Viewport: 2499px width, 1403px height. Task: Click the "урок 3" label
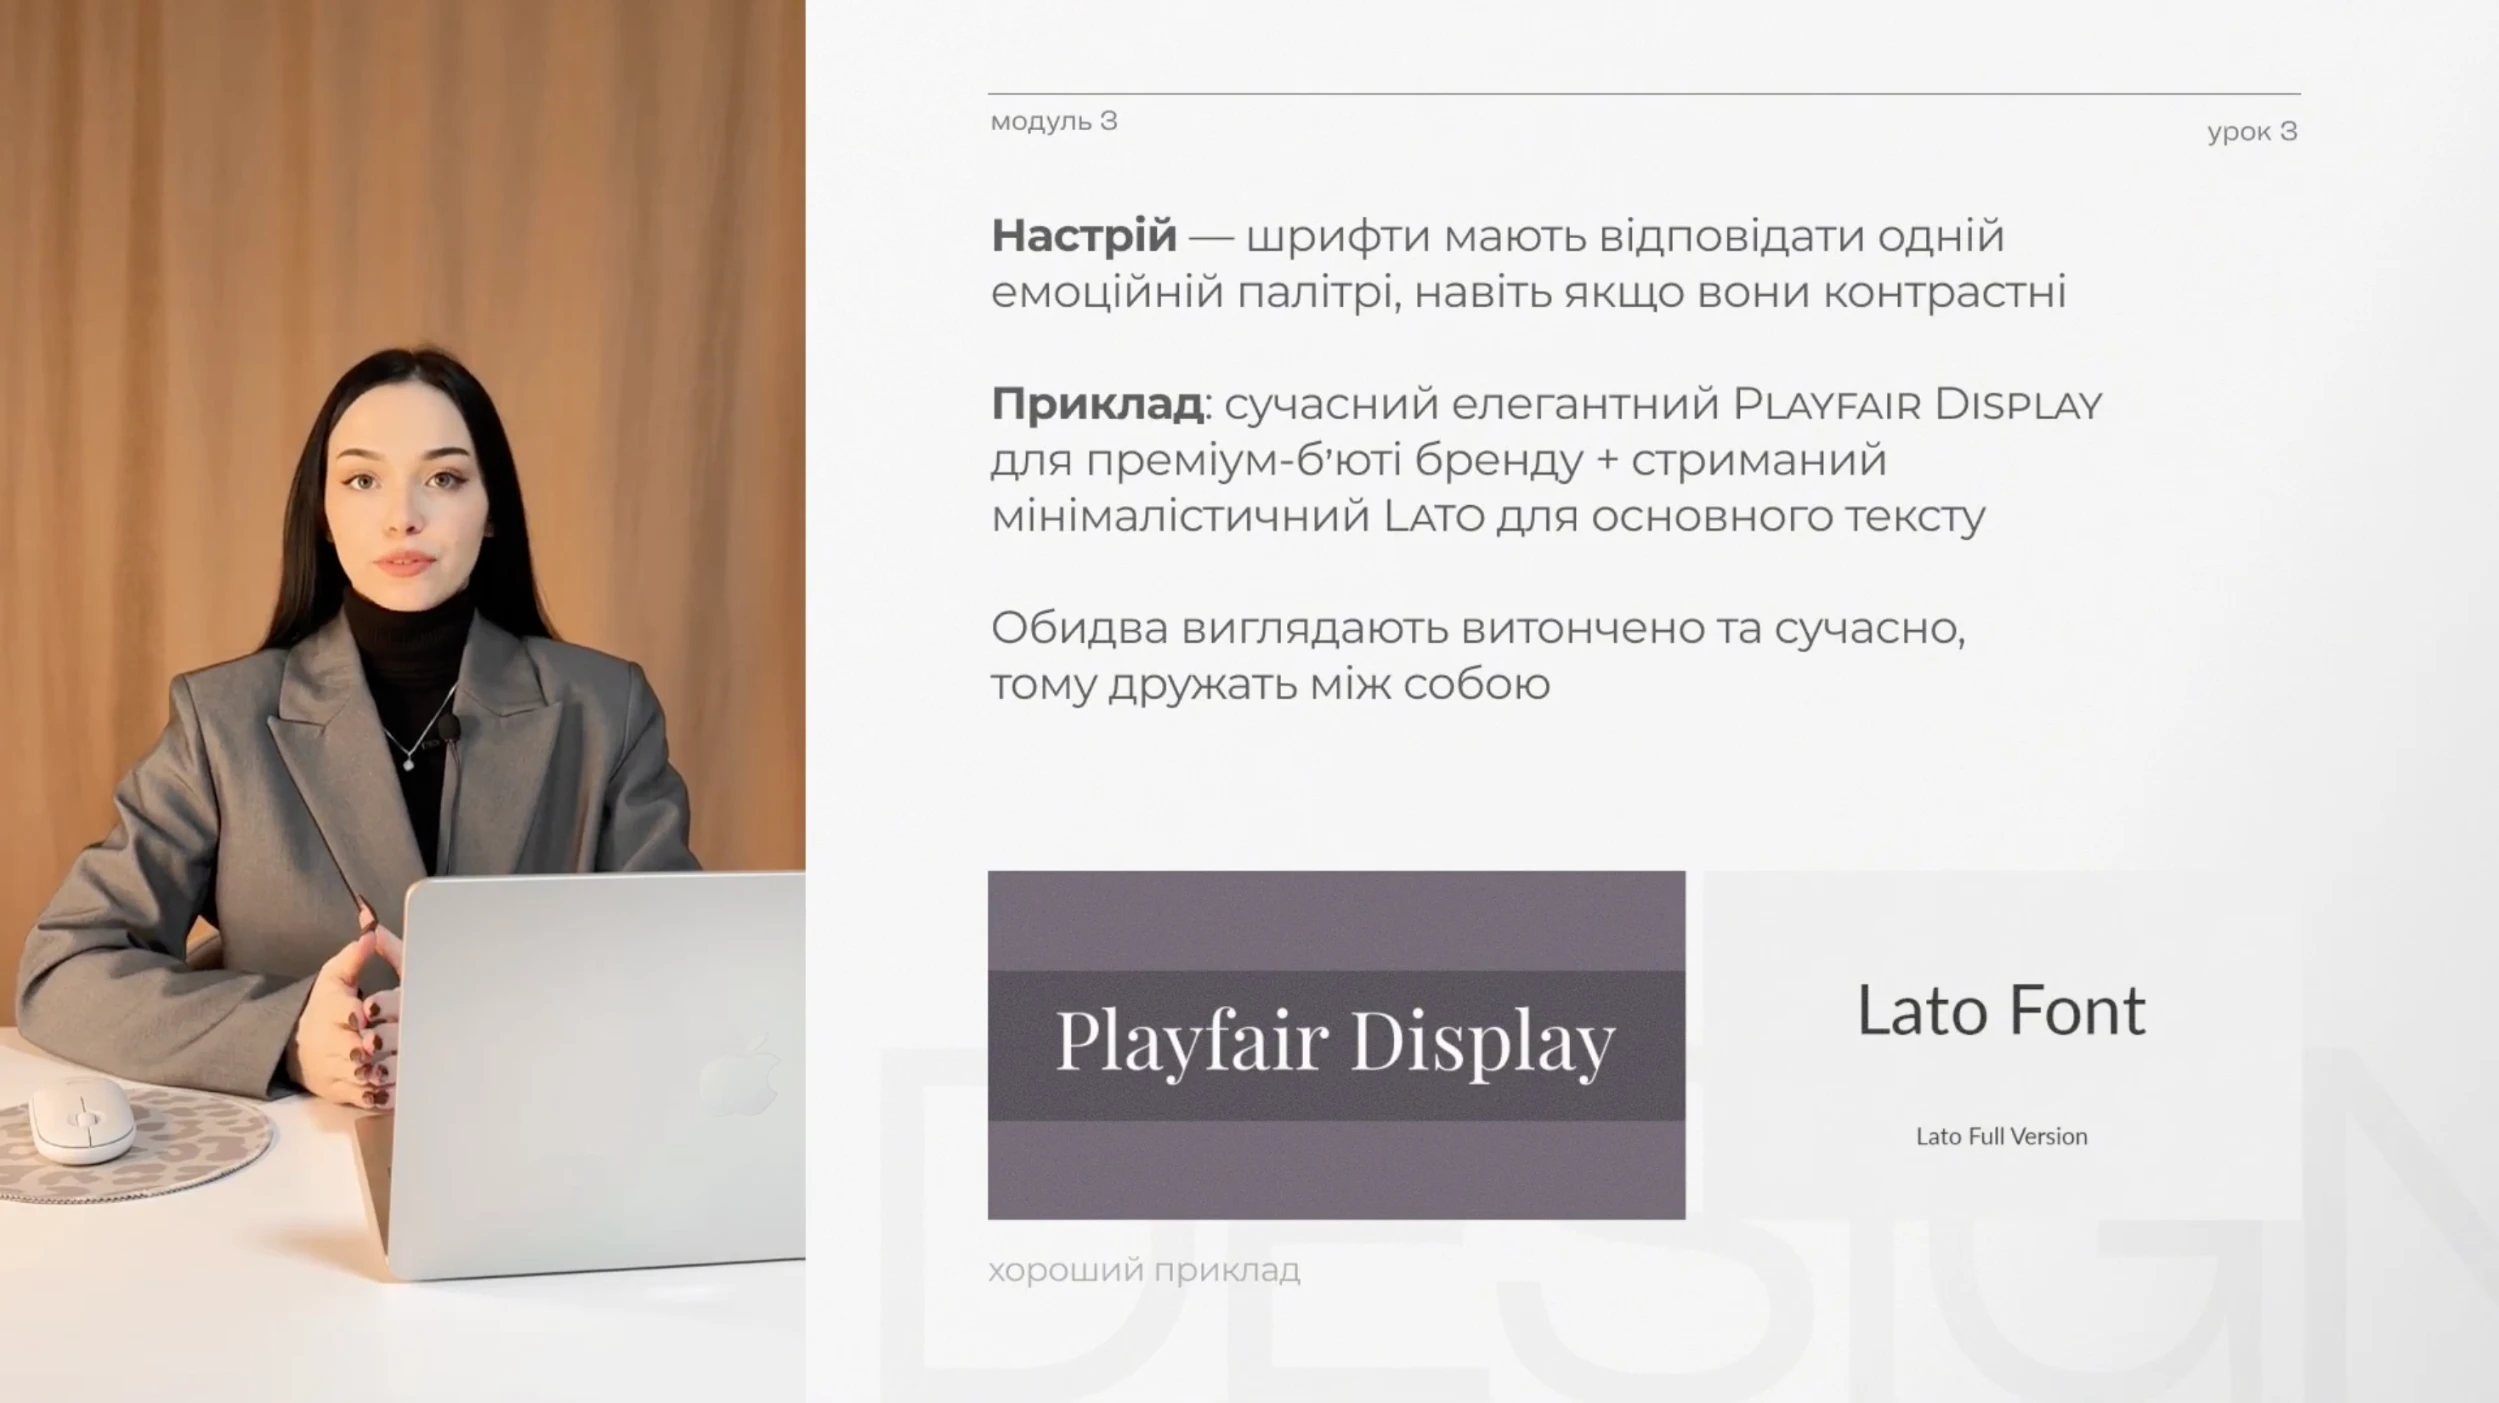point(2252,132)
